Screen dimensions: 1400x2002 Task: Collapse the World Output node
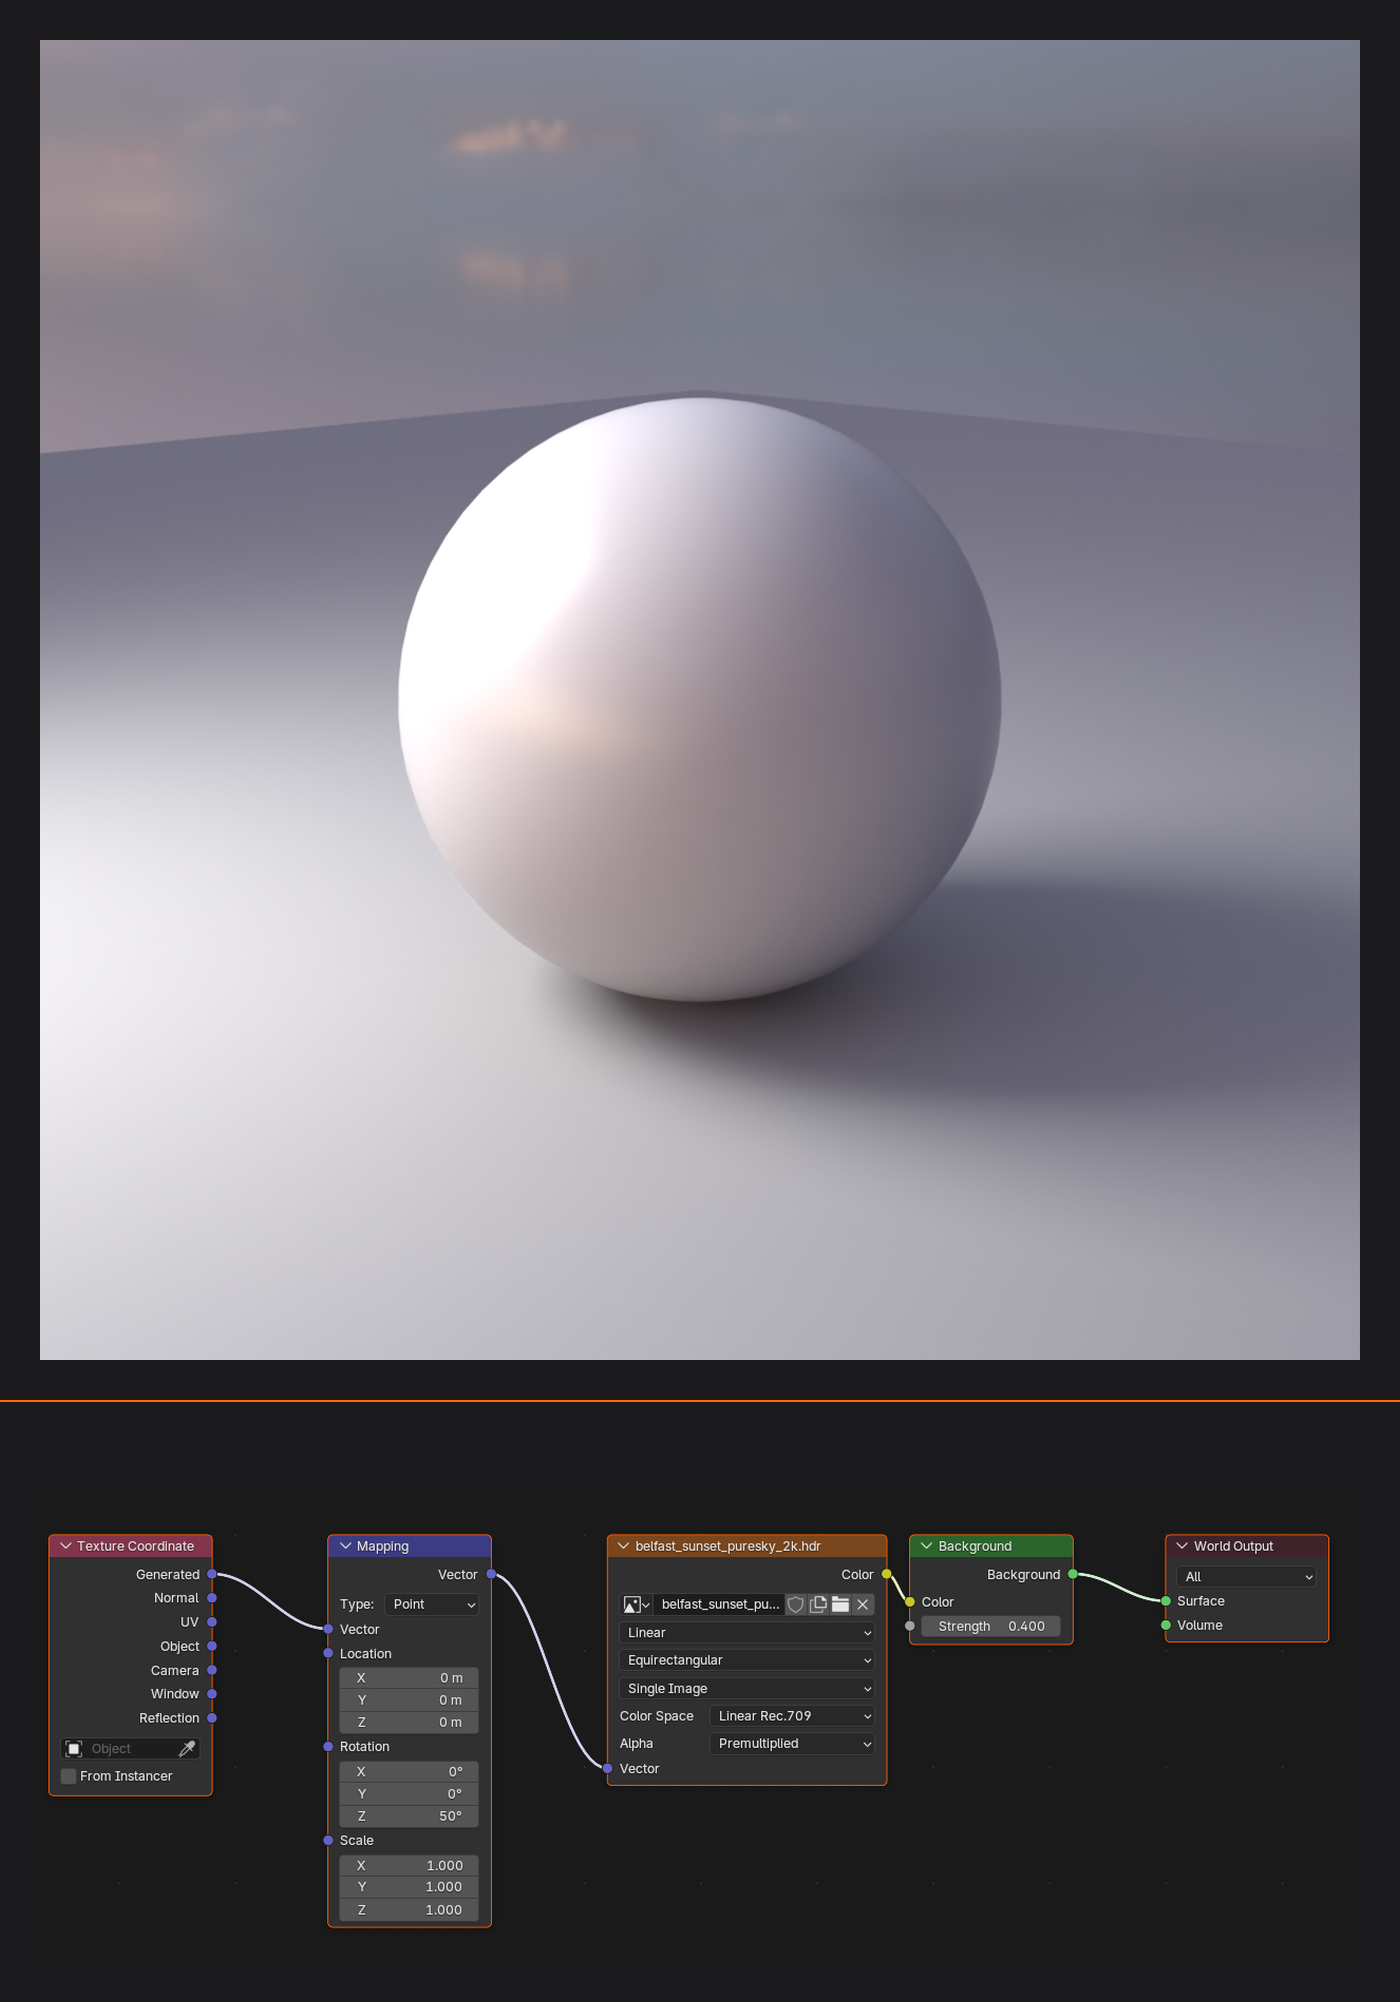coord(1182,1546)
